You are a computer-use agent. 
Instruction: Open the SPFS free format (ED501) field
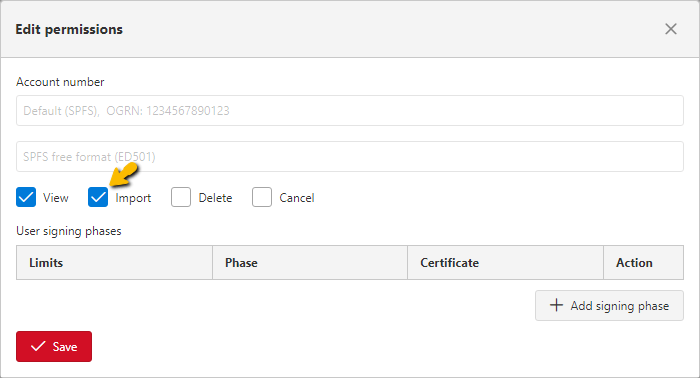350,157
